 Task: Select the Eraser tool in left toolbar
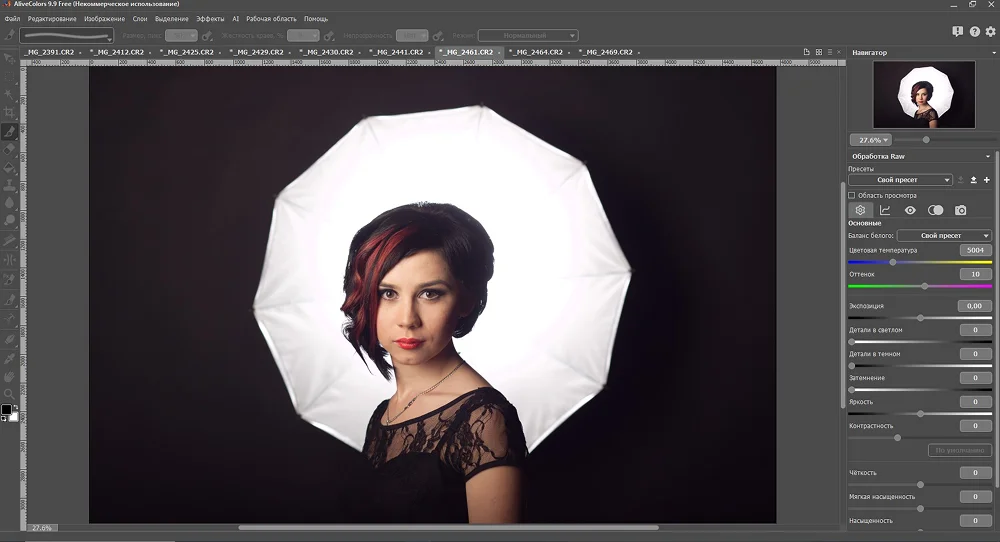tap(9, 149)
